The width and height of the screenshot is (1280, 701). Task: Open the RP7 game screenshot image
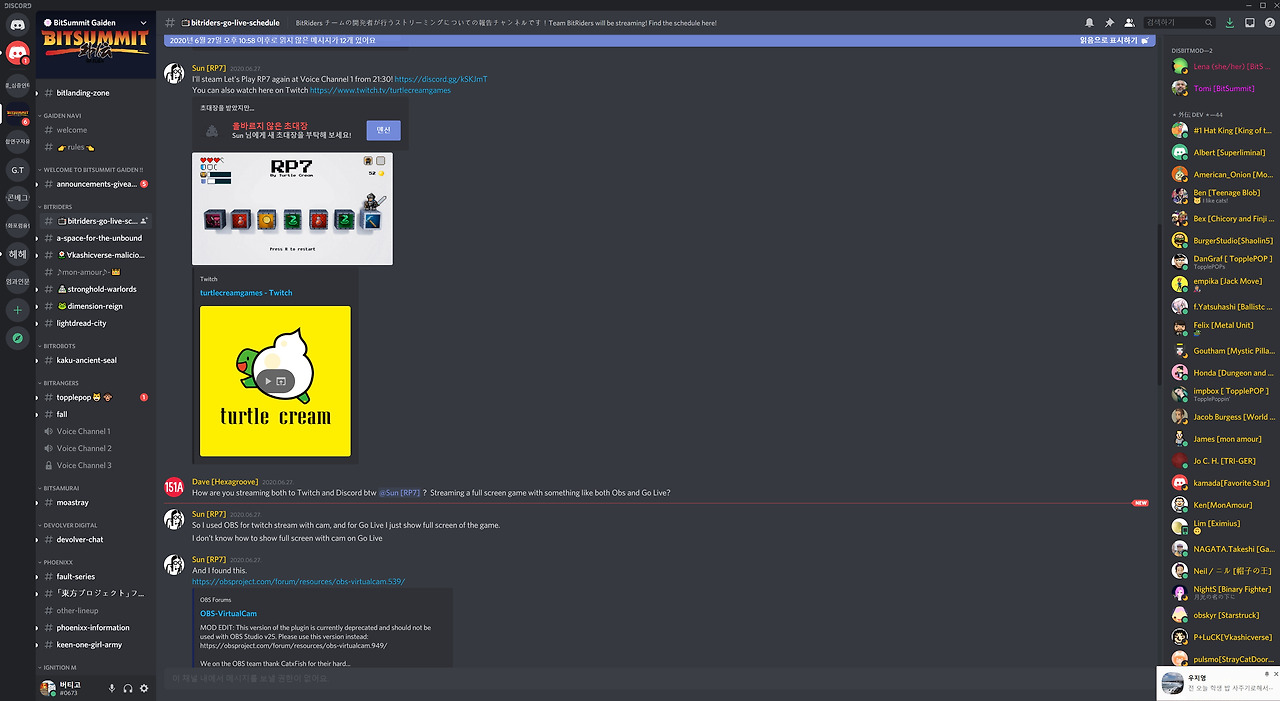(x=292, y=209)
